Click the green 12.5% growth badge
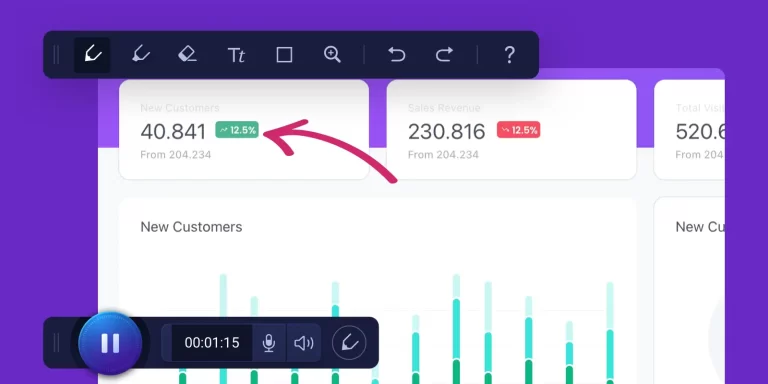Image resolution: width=768 pixels, height=384 pixels. [x=237, y=130]
